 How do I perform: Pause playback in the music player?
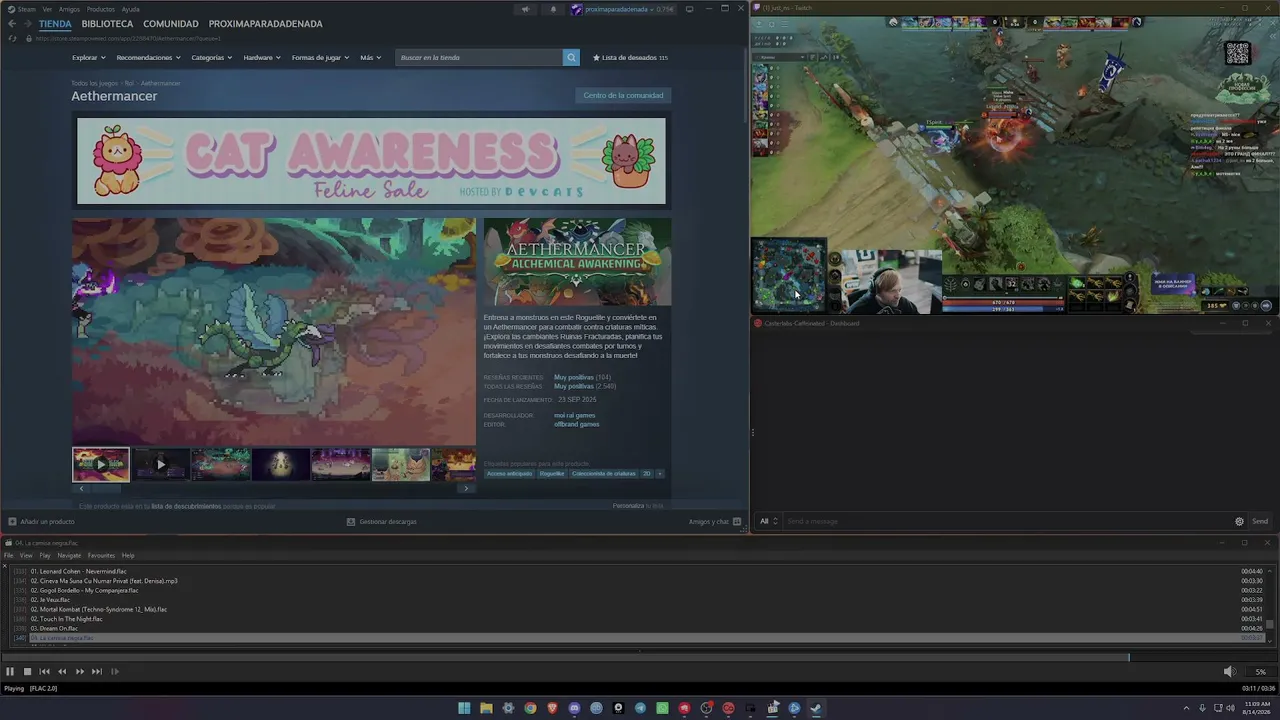(10, 672)
